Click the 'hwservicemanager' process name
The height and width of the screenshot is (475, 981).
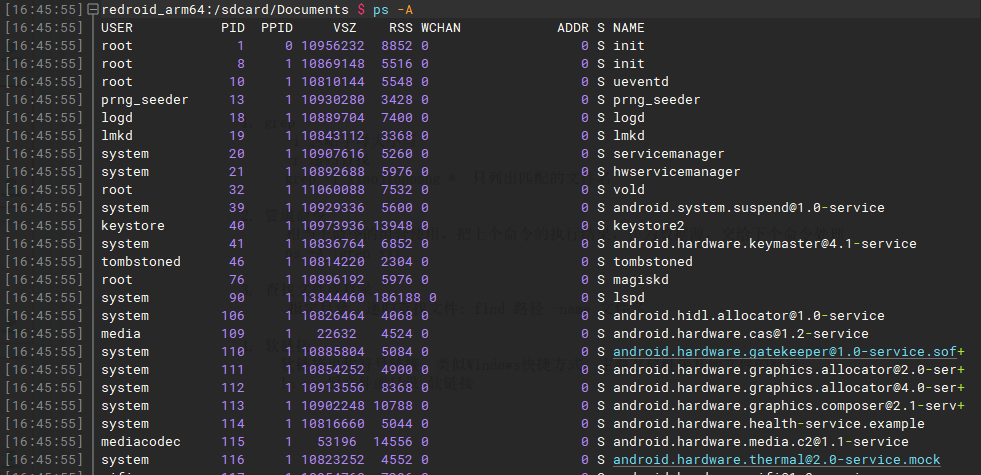[x=677, y=172]
